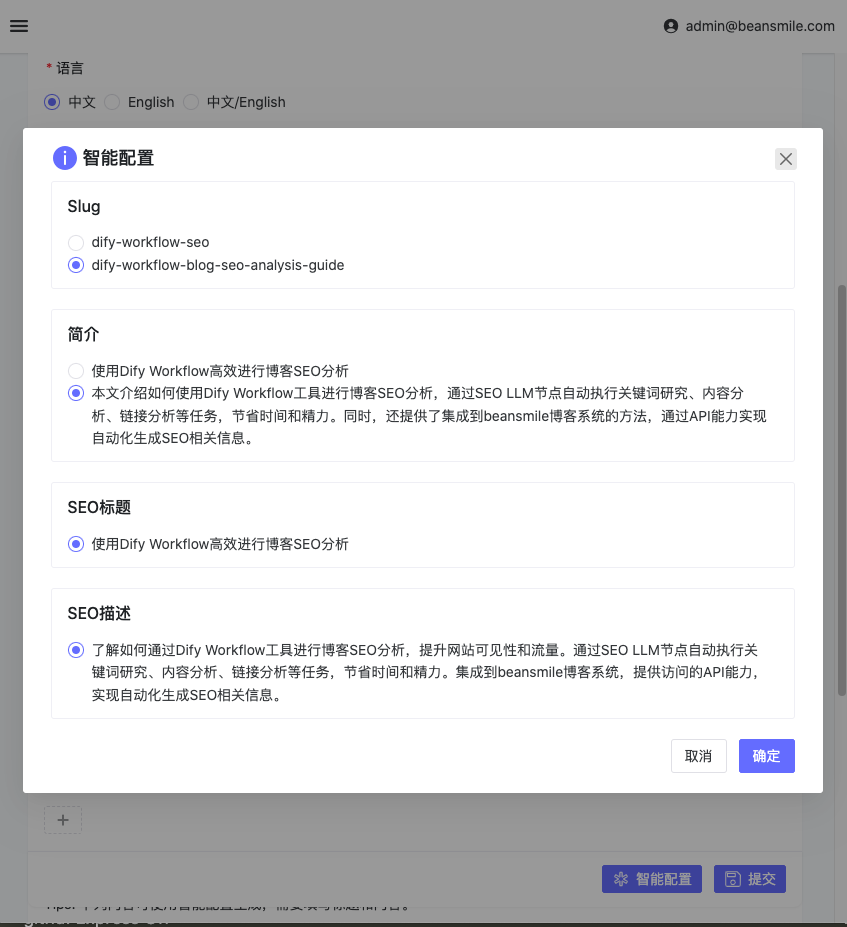This screenshot has height=927, width=847.
Task: Select the SEO描述 radio option
Action: tap(76, 650)
